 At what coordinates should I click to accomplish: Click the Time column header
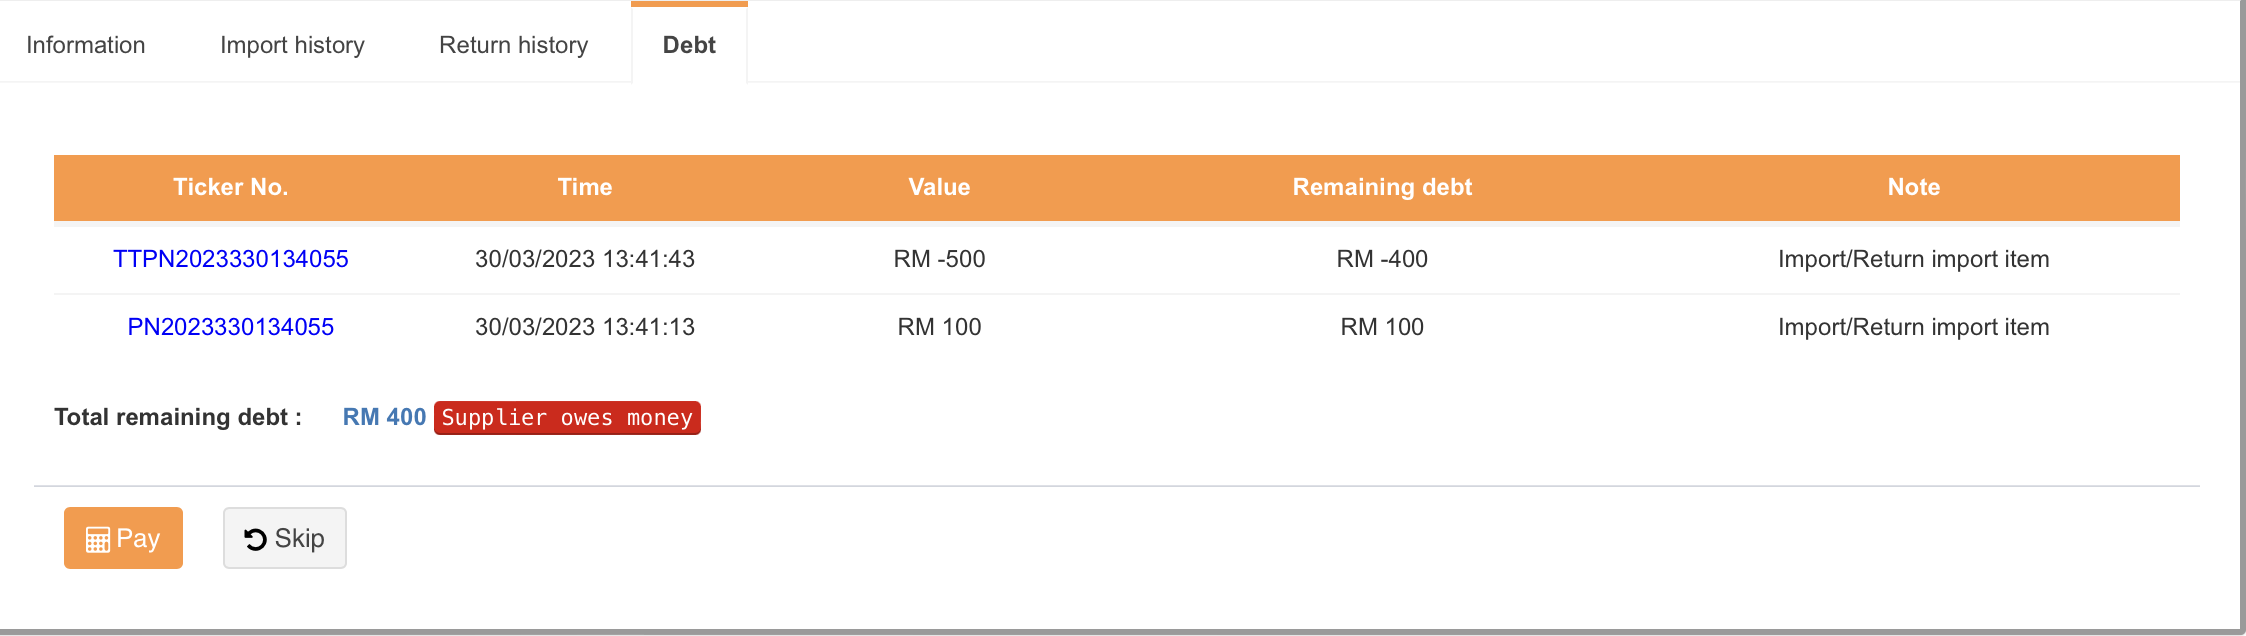point(585,187)
